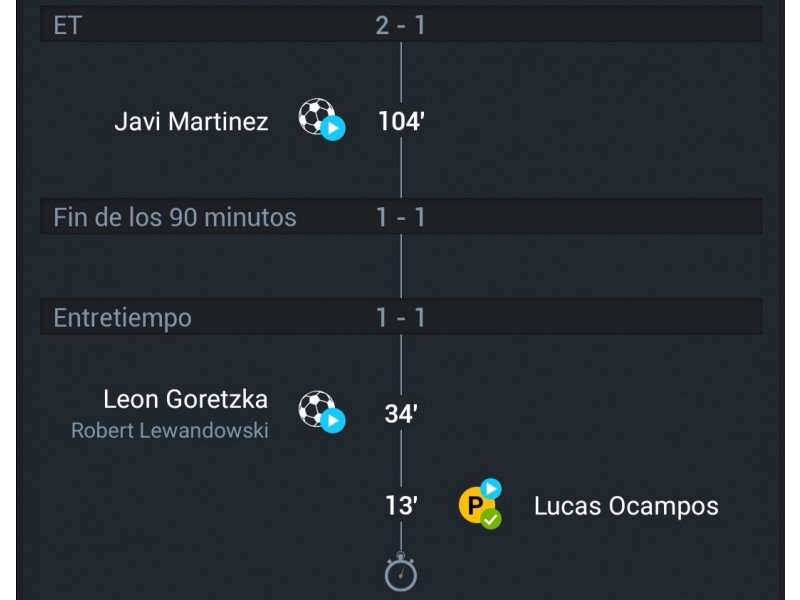Click the green checkmark on penalty icon
The height and width of the screenshot is (600, 800).
pyautogui.click(x=491, y=519)
